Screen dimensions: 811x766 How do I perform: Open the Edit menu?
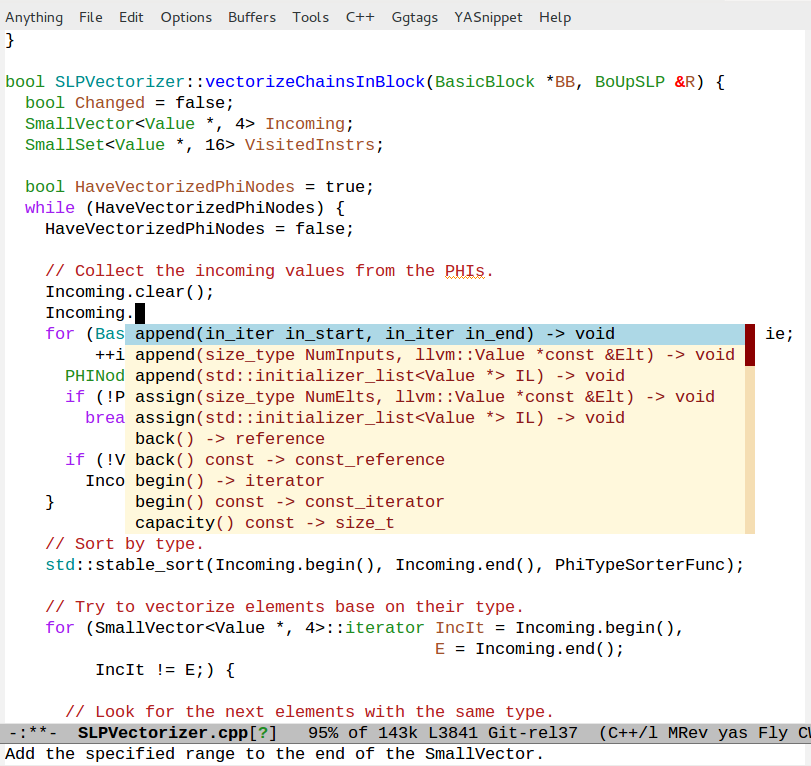point(131,18)
